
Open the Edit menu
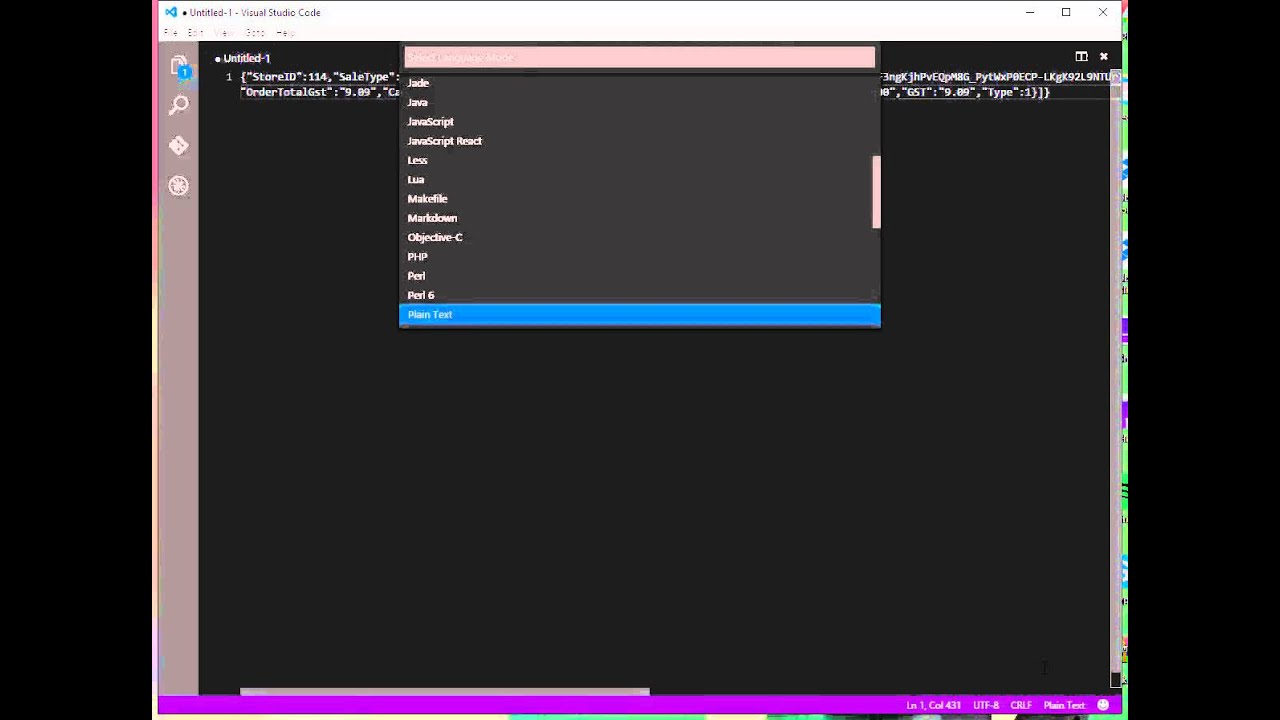pos(196,33)
